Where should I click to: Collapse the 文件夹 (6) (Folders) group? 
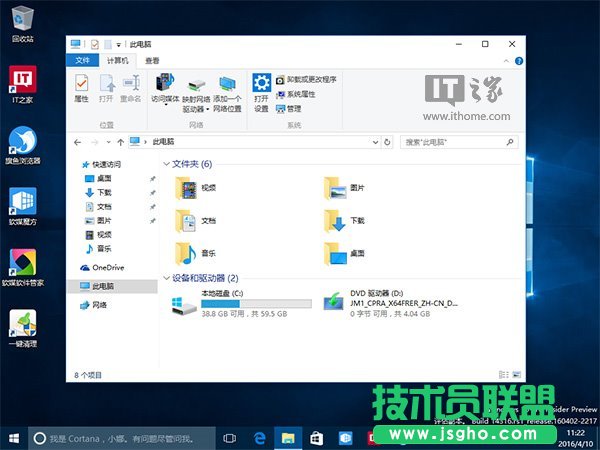click(166, 164)
